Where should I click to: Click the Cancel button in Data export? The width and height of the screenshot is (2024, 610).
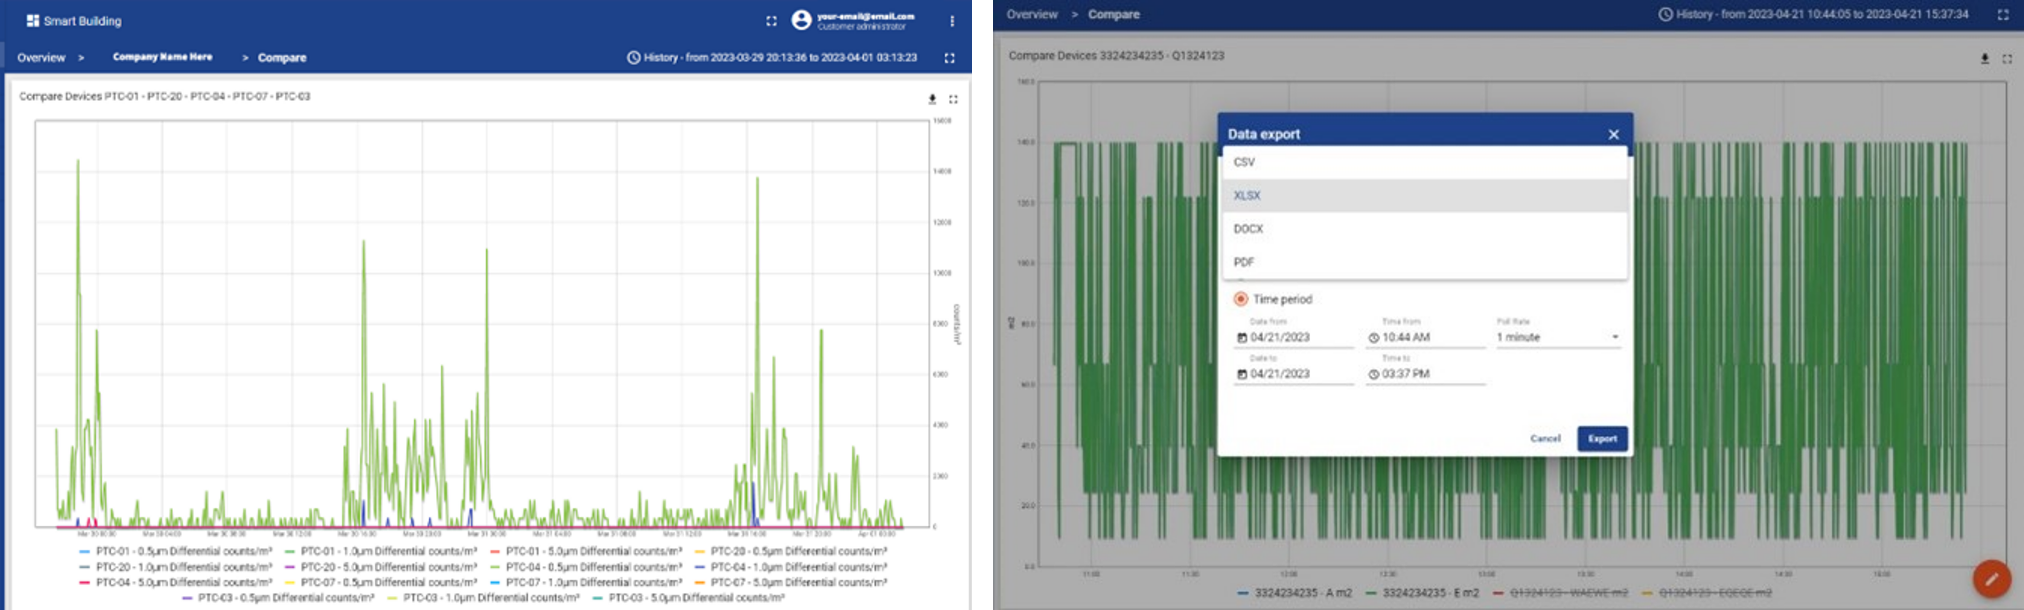[x=1545, y=439]
